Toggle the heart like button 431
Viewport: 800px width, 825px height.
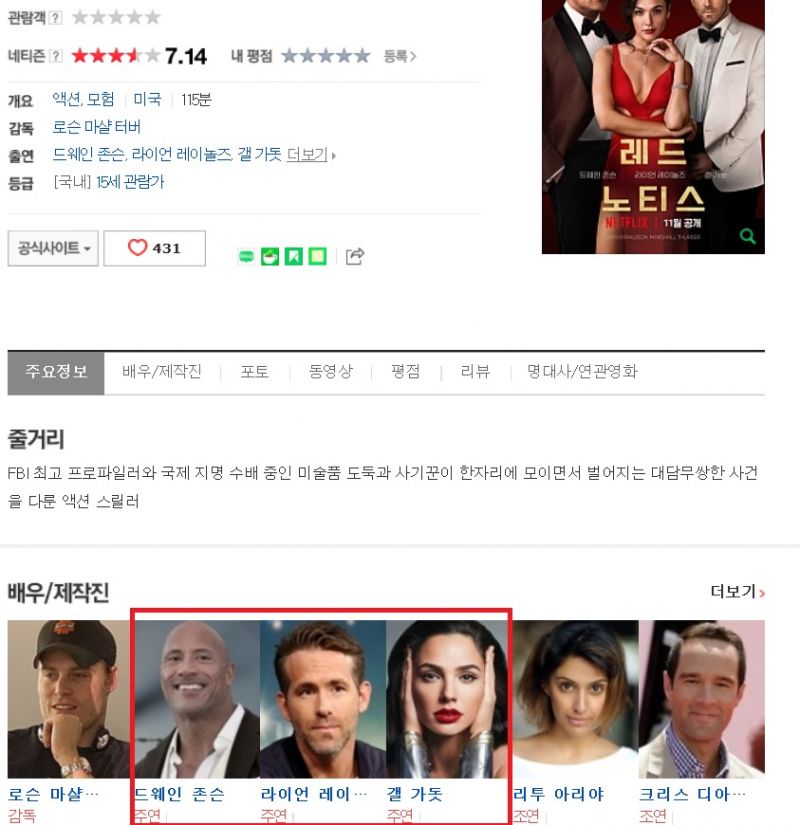click(x=154, y=248)
